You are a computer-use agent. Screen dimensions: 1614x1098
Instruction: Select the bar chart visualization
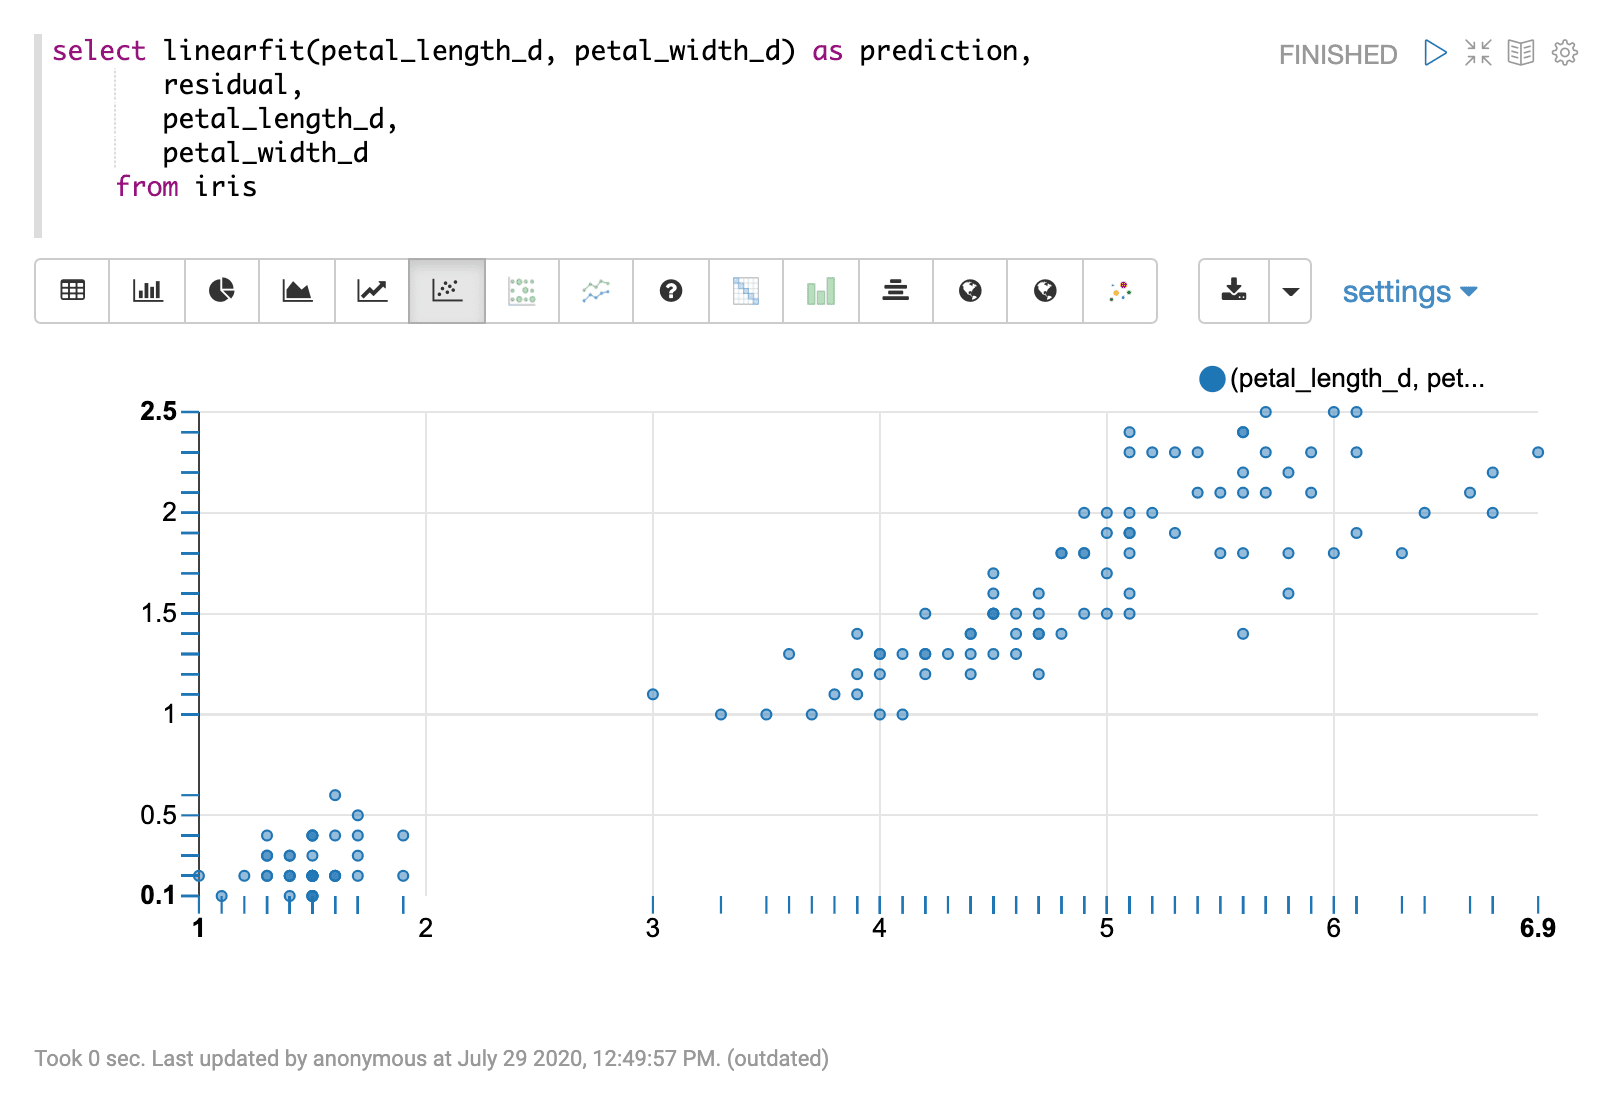pos(147,291)
